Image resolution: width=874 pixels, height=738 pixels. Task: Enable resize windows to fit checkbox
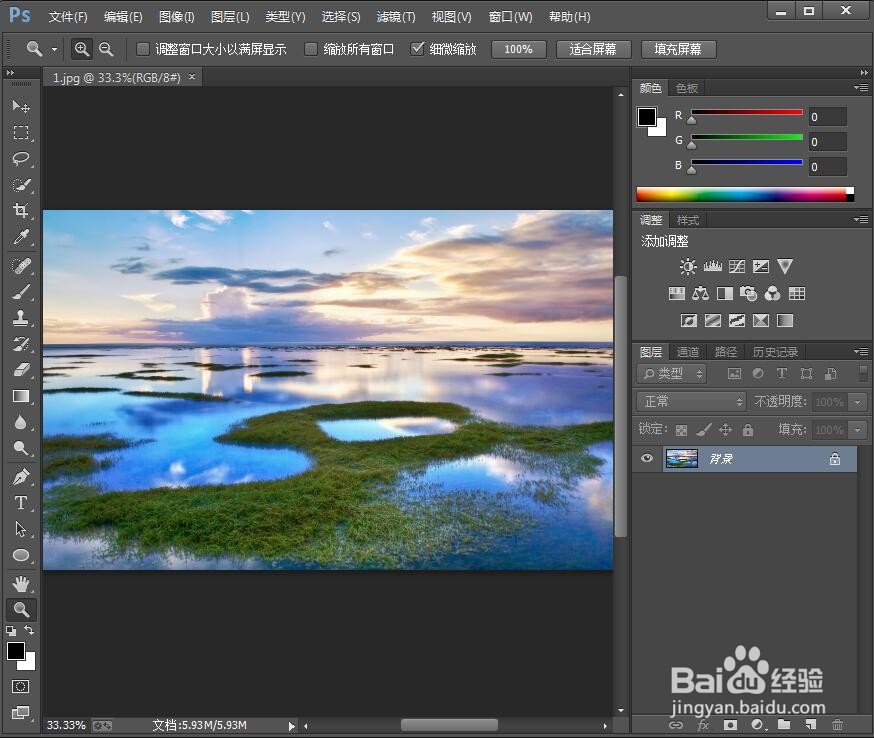(143, 49)
